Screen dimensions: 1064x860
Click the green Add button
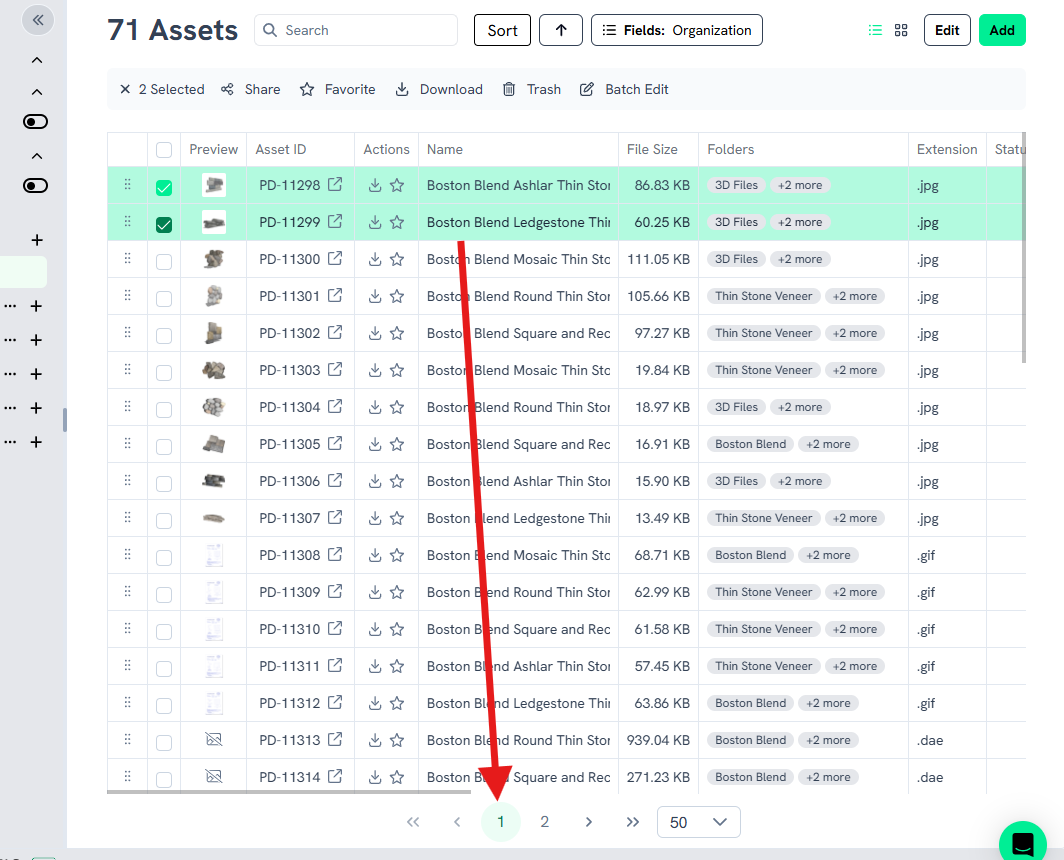click(1002, 30)
